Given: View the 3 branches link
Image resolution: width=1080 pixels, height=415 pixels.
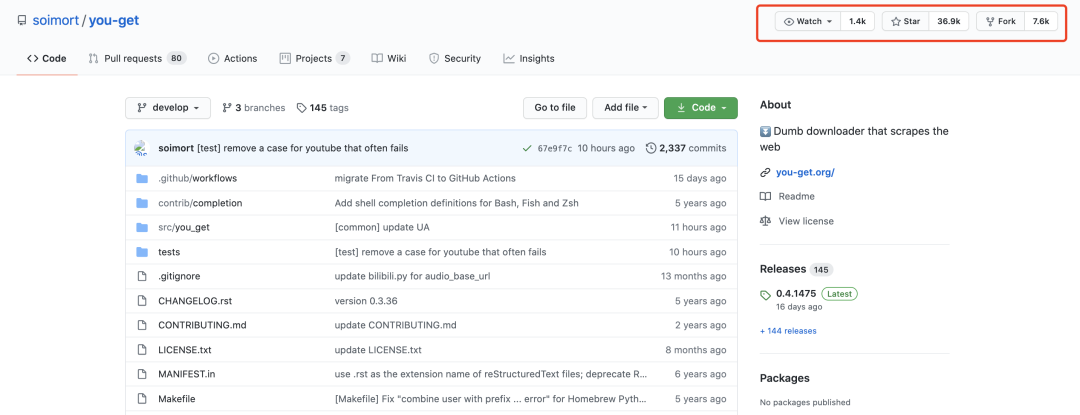Looking at the screenshot, I should [x=253, y=107].
